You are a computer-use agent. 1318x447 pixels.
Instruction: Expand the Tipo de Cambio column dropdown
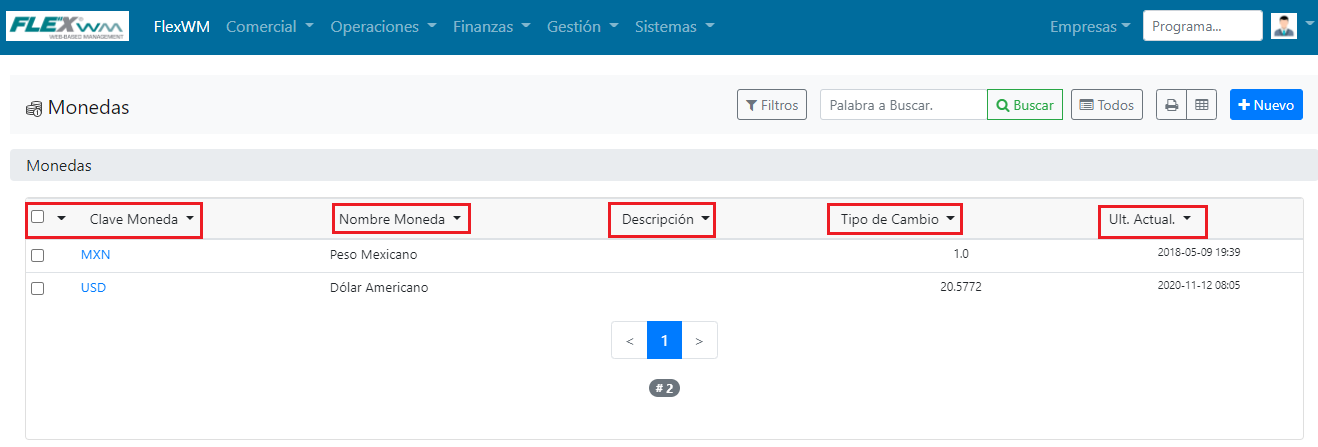[950, 219]
